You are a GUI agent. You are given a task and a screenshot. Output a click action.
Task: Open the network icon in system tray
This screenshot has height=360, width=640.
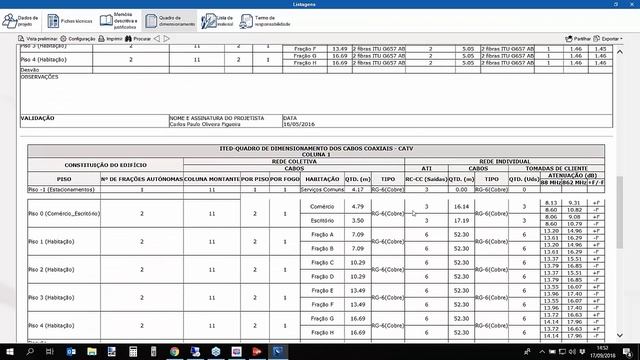562,351
